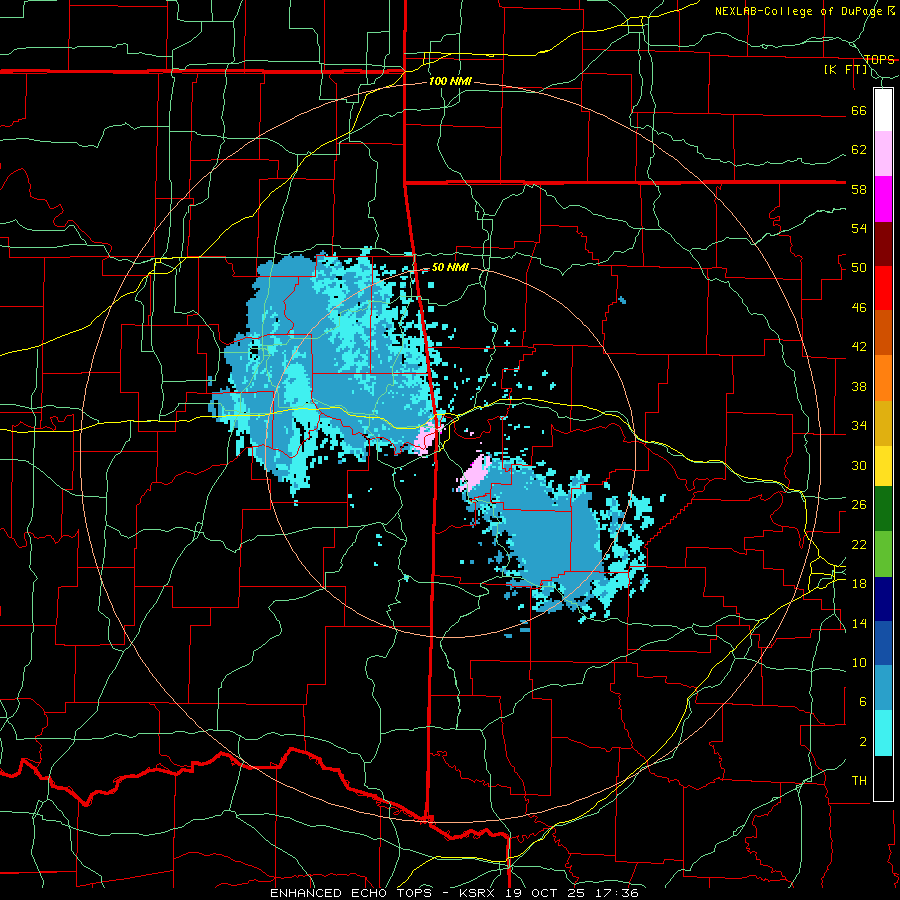
Task: Click the orange 42 legend swatch
Action: point(883,378)
